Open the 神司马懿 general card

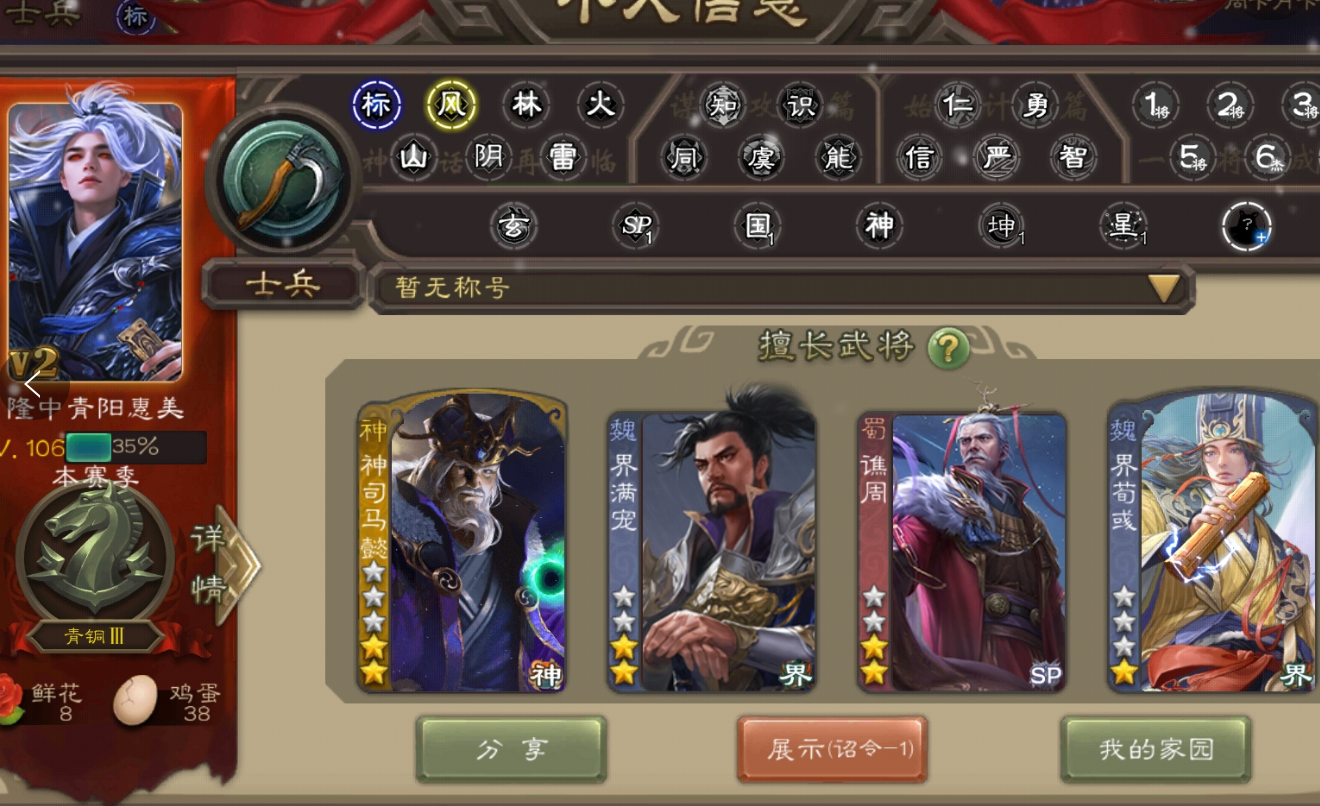462,544
